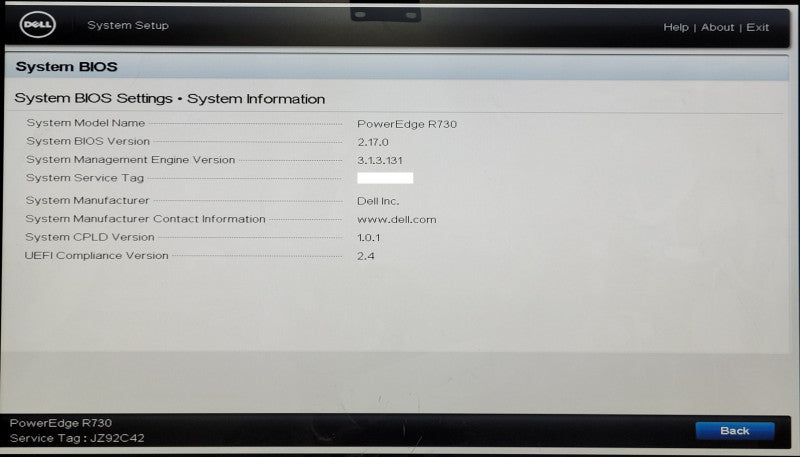The image size is (800, 457).
Task: Click PowerEdge R730 in the footer
Action: coord(60,423)
